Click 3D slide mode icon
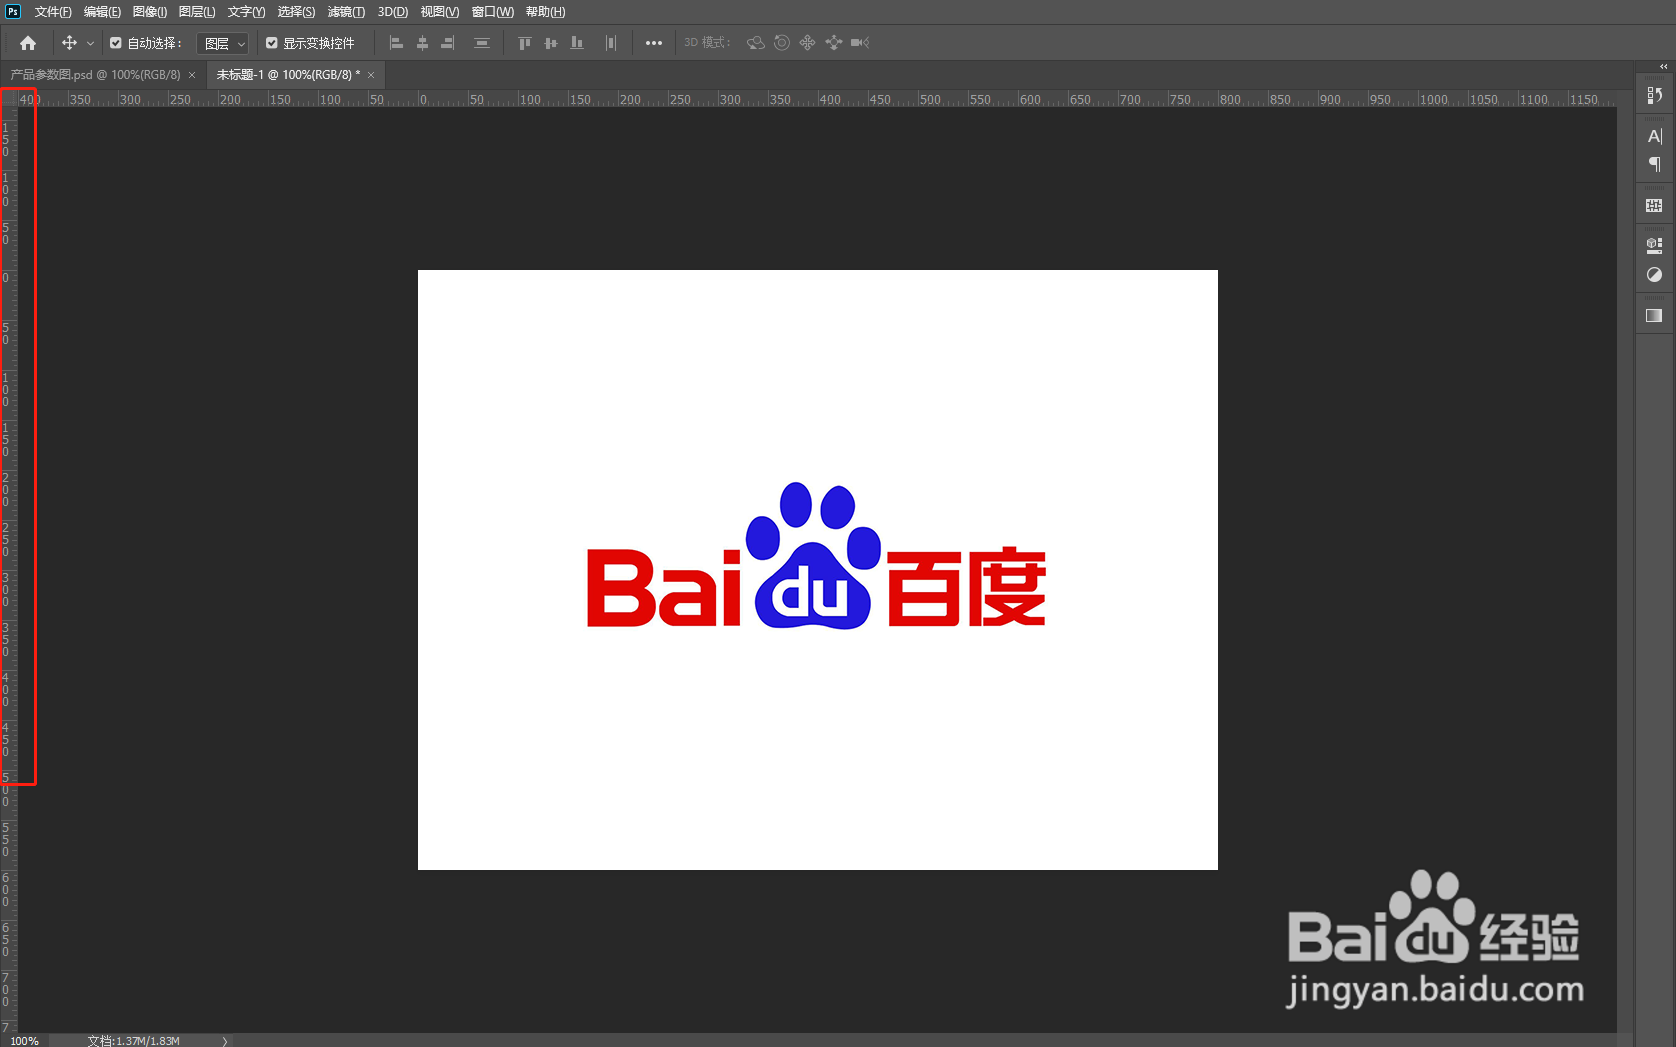This screenshot has height=1047, width=1676. pyautogui.click(x=834, y=43)
